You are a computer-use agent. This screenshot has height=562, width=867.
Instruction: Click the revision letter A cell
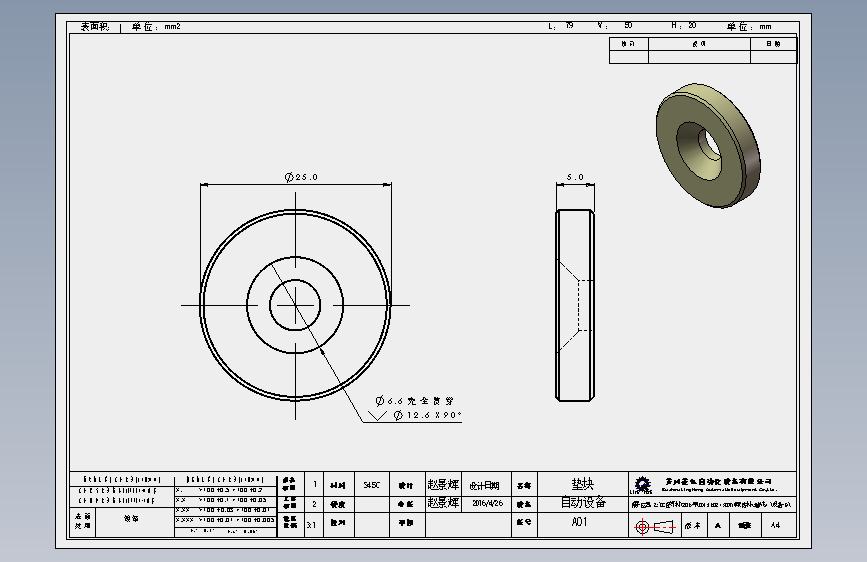pos(718,525)
